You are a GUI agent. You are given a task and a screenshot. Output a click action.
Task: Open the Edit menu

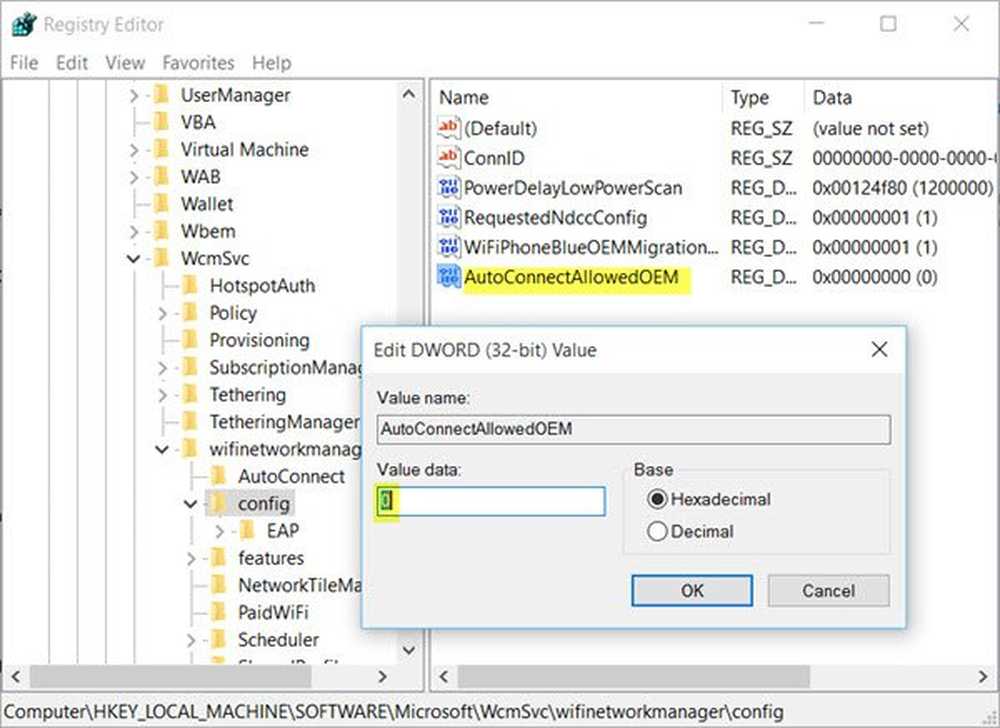pos(71,62)
